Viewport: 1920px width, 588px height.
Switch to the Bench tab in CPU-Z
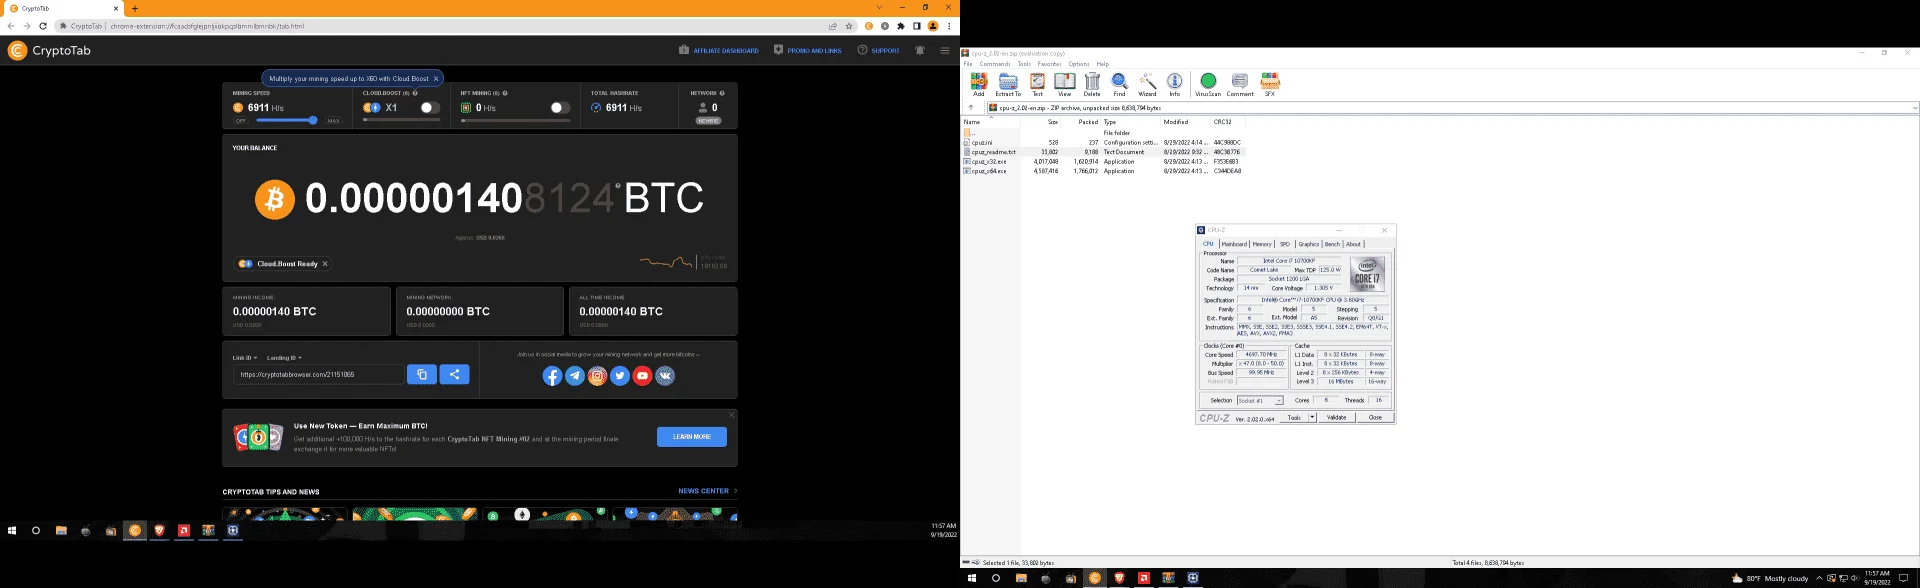tap(1332, 244)
